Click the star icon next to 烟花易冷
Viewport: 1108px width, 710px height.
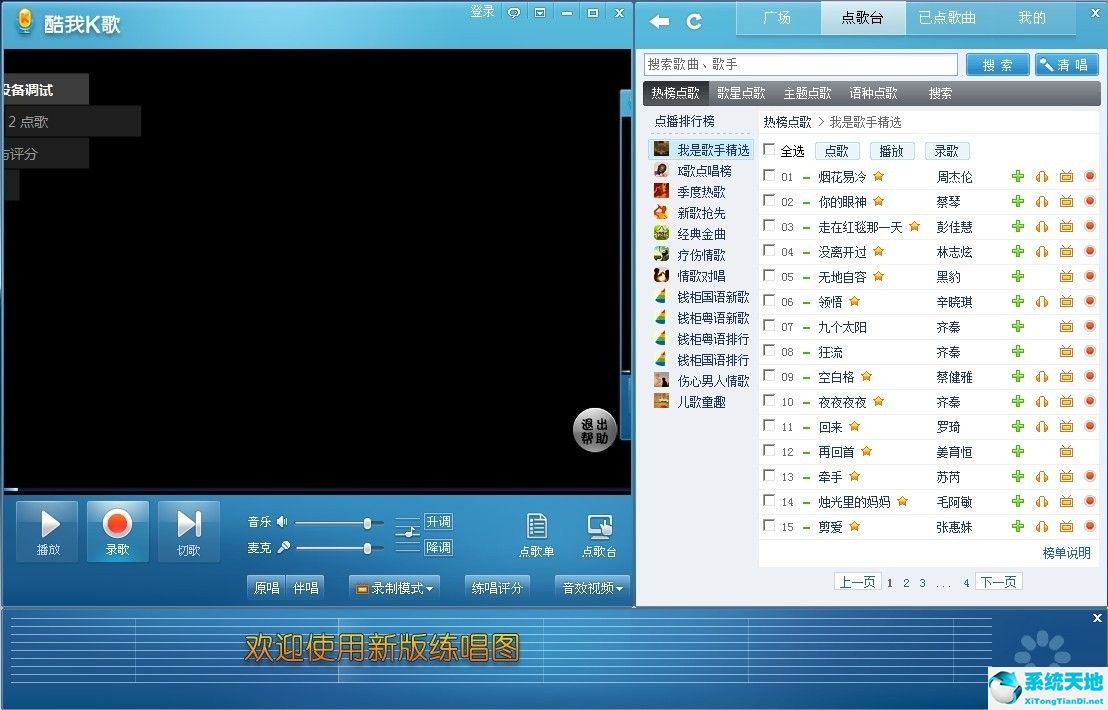point(878,176)
